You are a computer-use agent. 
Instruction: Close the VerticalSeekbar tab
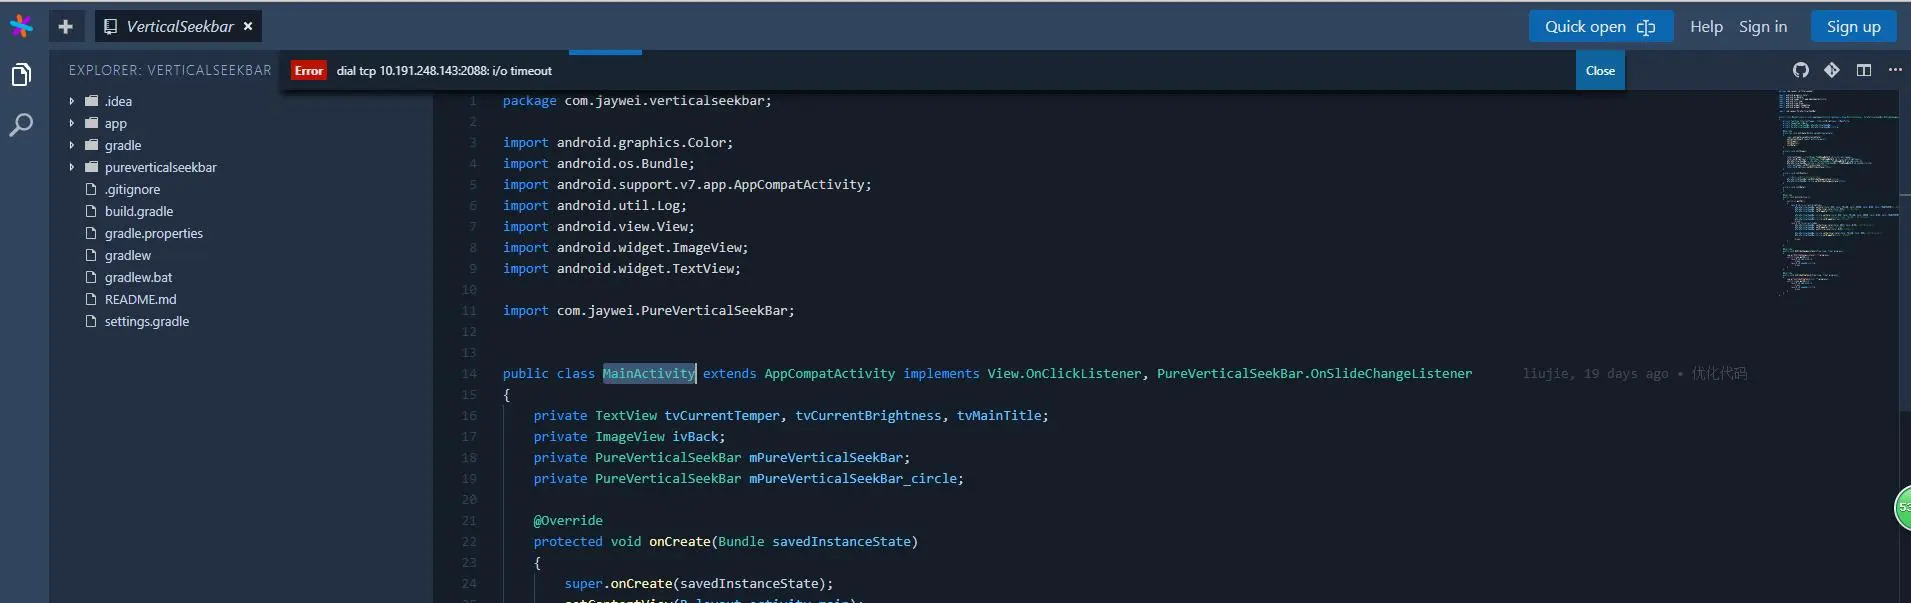[x=248, y=26]
